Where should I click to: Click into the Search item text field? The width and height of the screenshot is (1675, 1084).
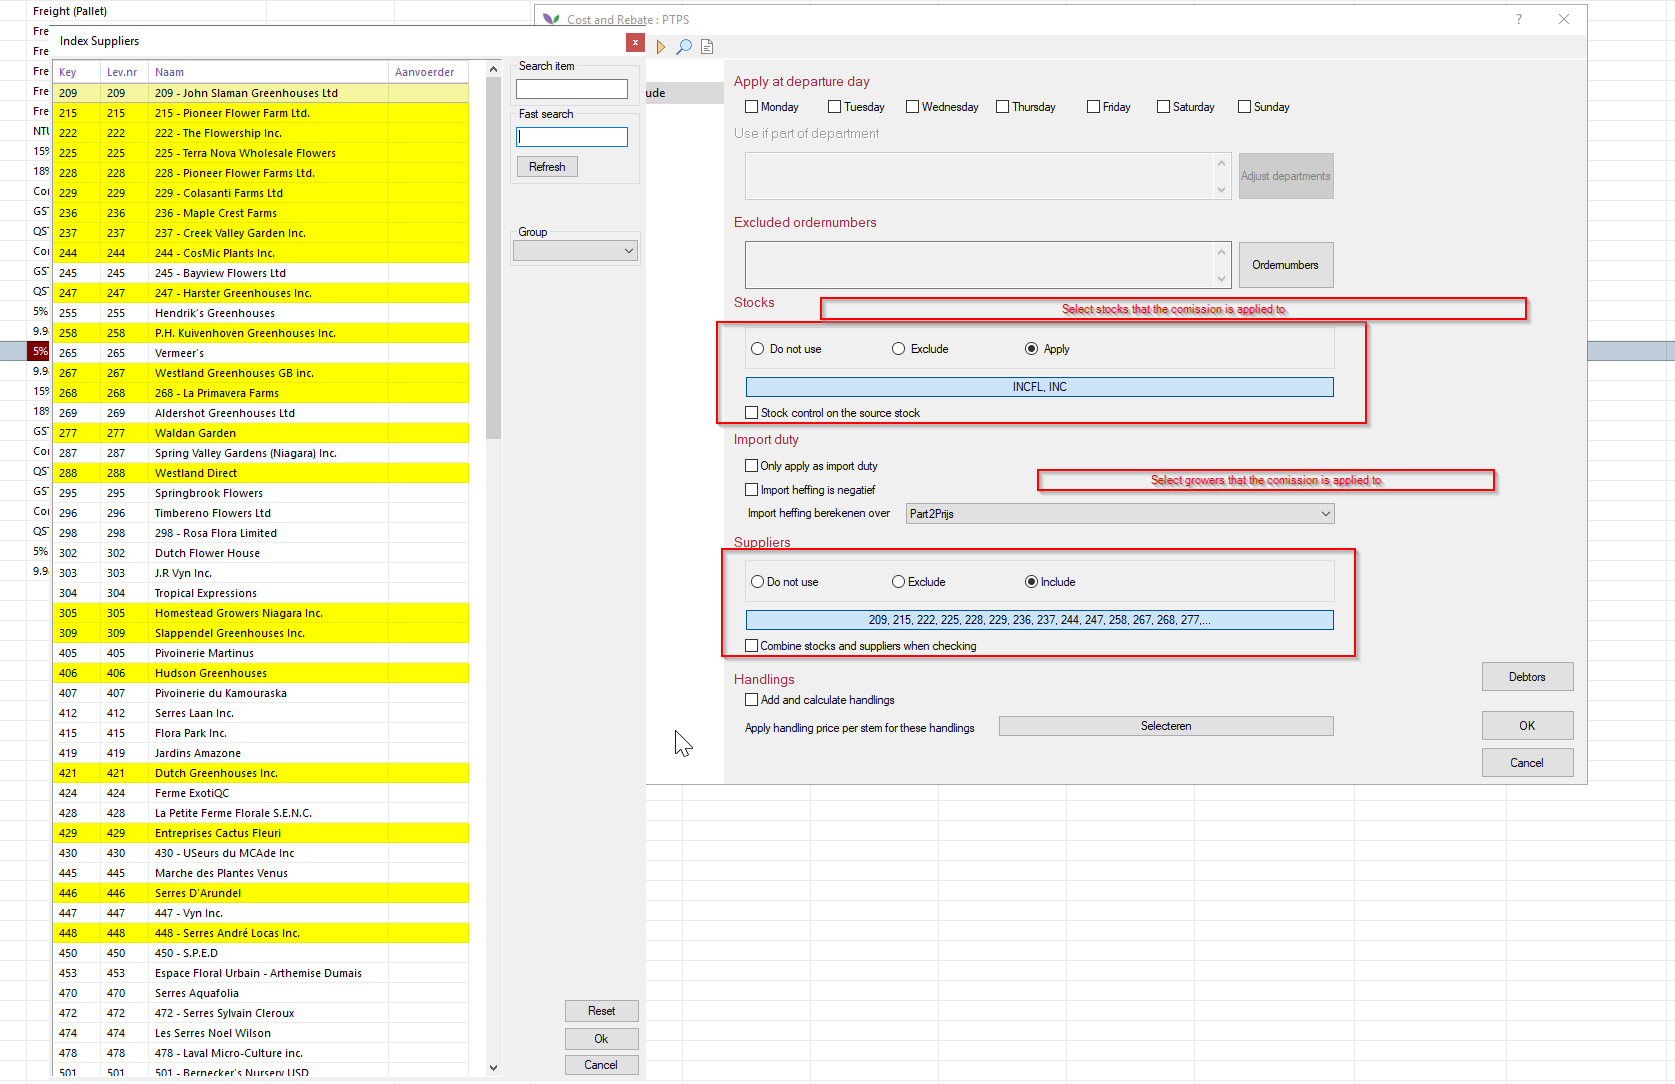point(572,89)
